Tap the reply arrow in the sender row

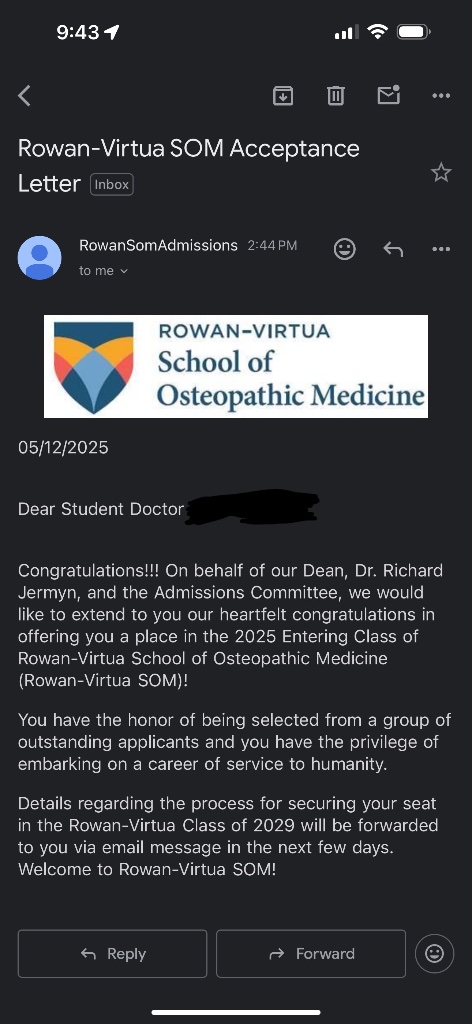[x=393, y=249]
